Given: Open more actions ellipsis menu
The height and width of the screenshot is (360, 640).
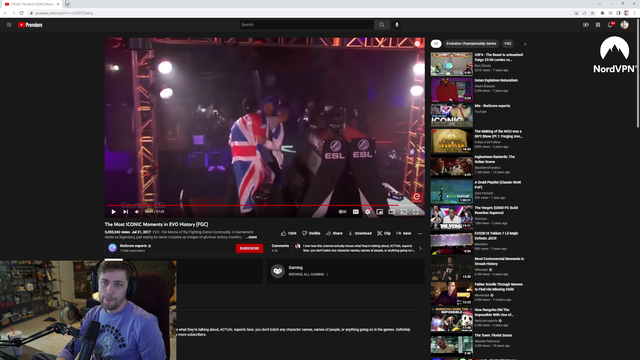Looking at the screenshot, I should click(x=420, y=233).
